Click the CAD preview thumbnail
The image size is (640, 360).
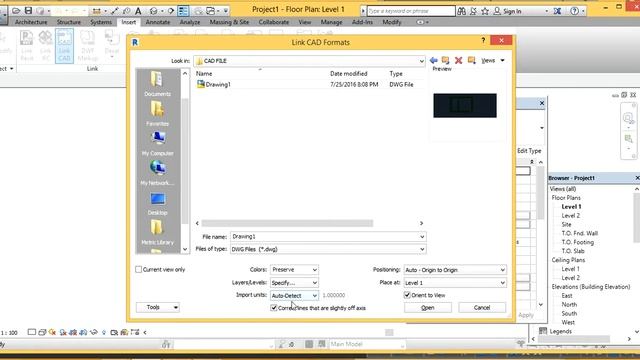click(465, 105)
